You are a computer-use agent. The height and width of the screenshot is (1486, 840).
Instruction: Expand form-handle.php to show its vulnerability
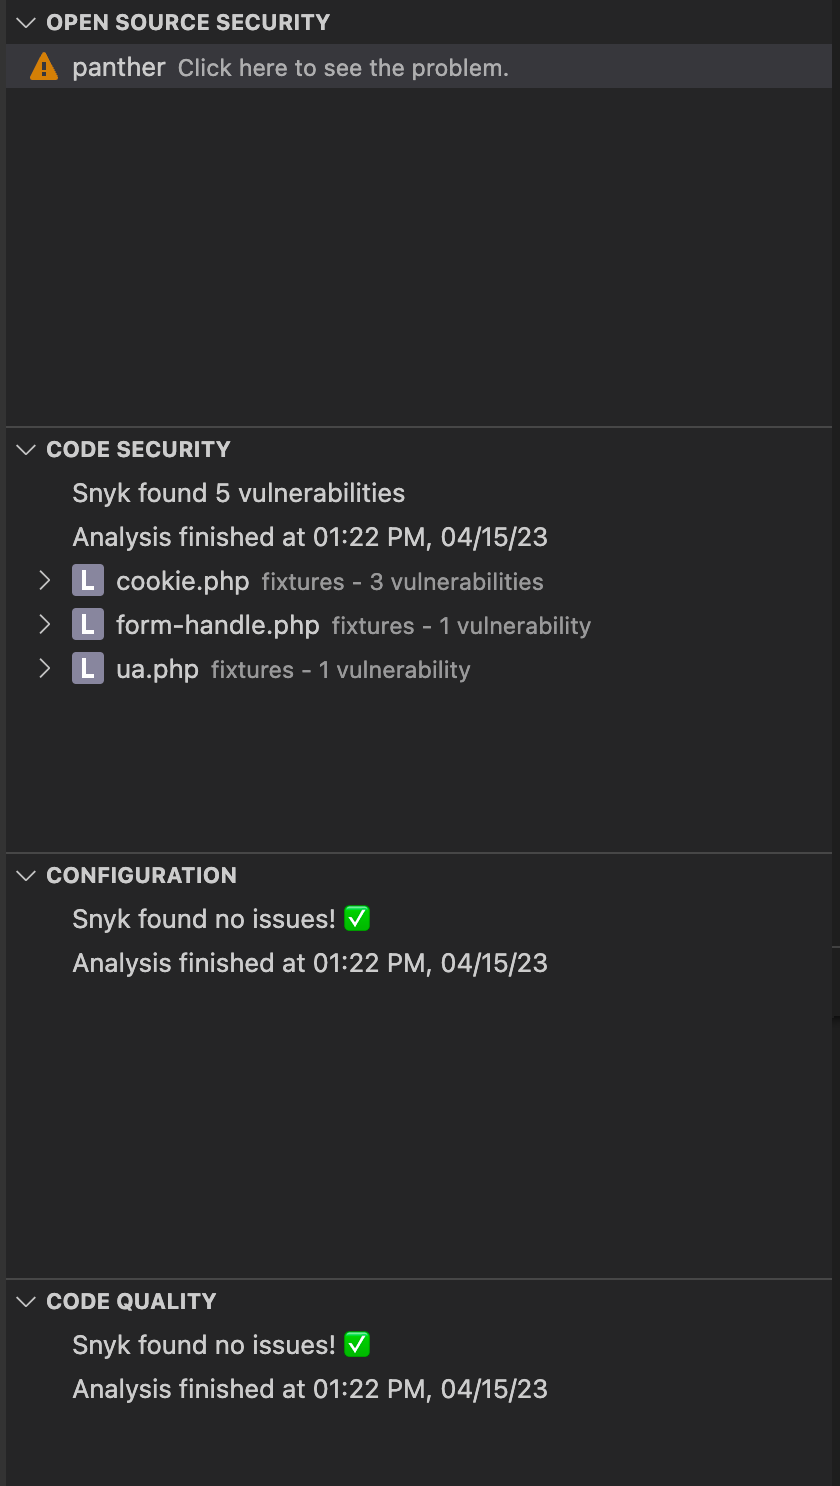pyautogui.click(x=45, y=624)
